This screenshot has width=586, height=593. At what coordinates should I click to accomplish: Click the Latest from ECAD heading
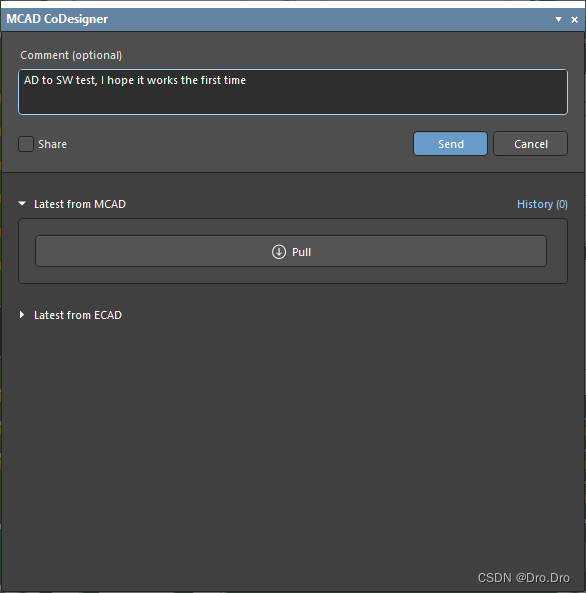[78, 315]
